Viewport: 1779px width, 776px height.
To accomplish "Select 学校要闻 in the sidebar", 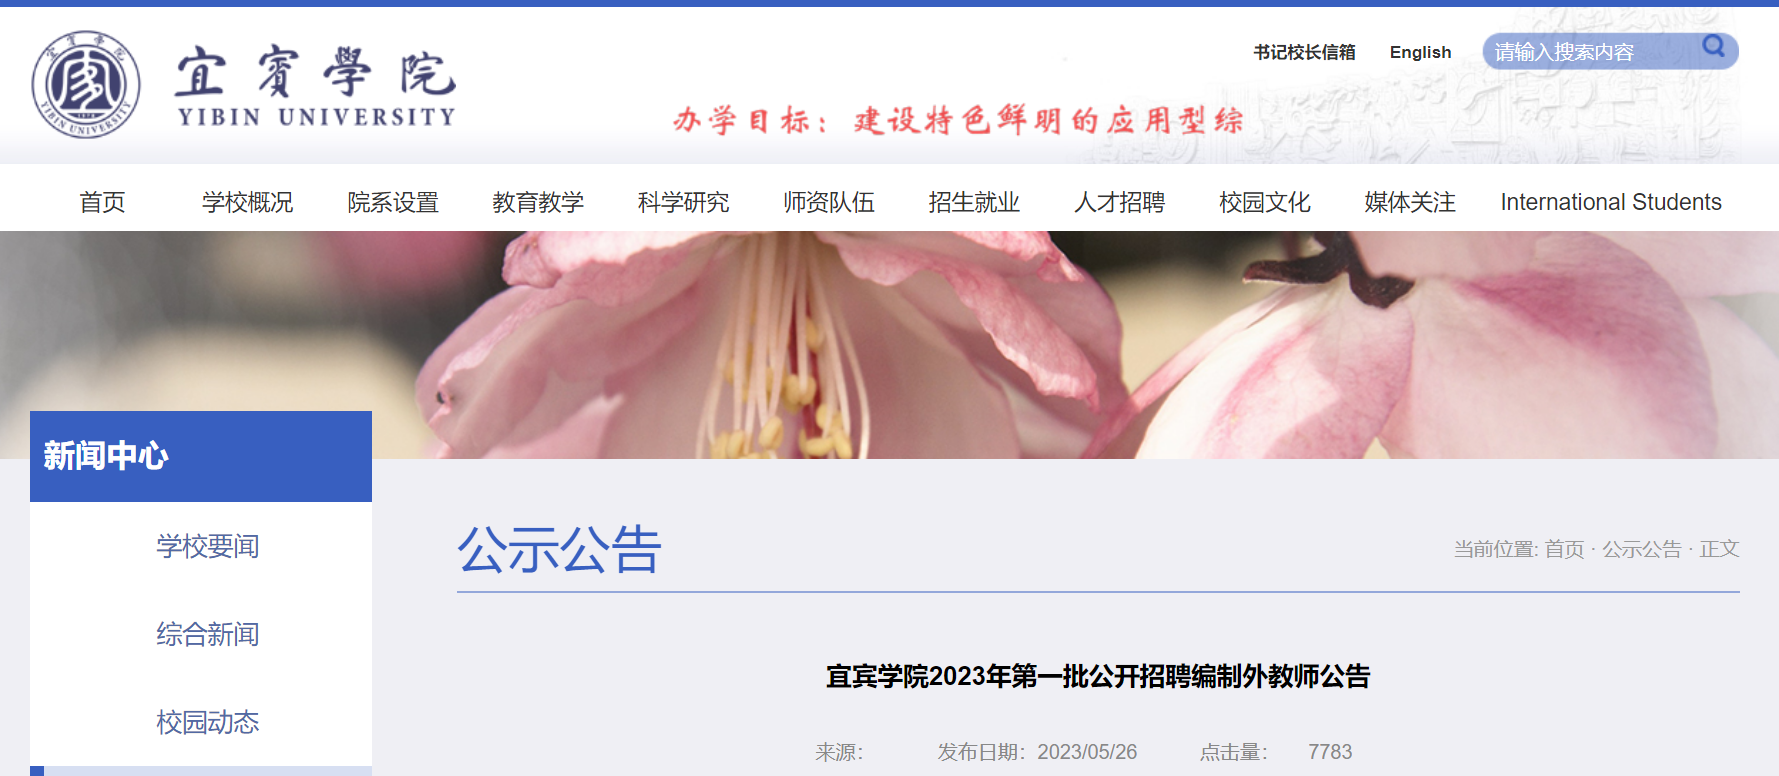I will [208, 546].
